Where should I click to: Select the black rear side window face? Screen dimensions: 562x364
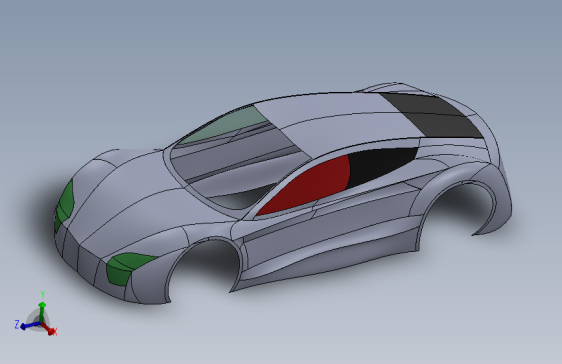380,165
